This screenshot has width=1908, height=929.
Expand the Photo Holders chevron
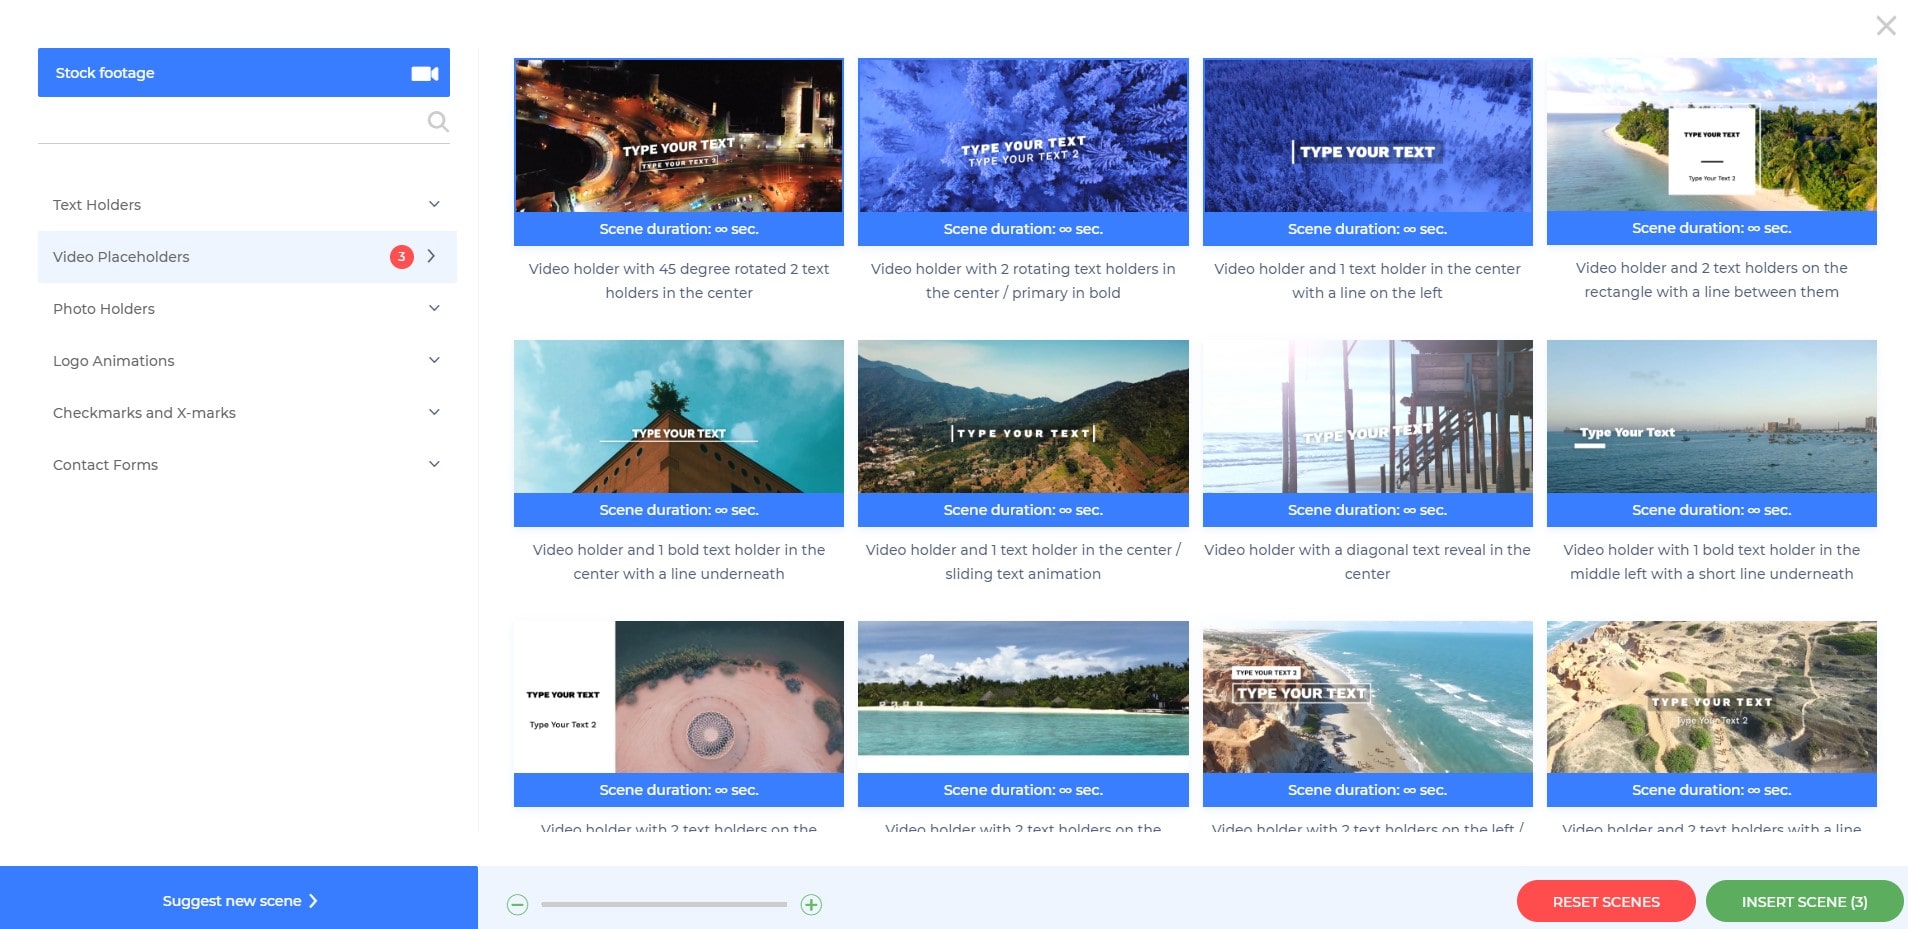pyautogui.click(x=434, y=308)
